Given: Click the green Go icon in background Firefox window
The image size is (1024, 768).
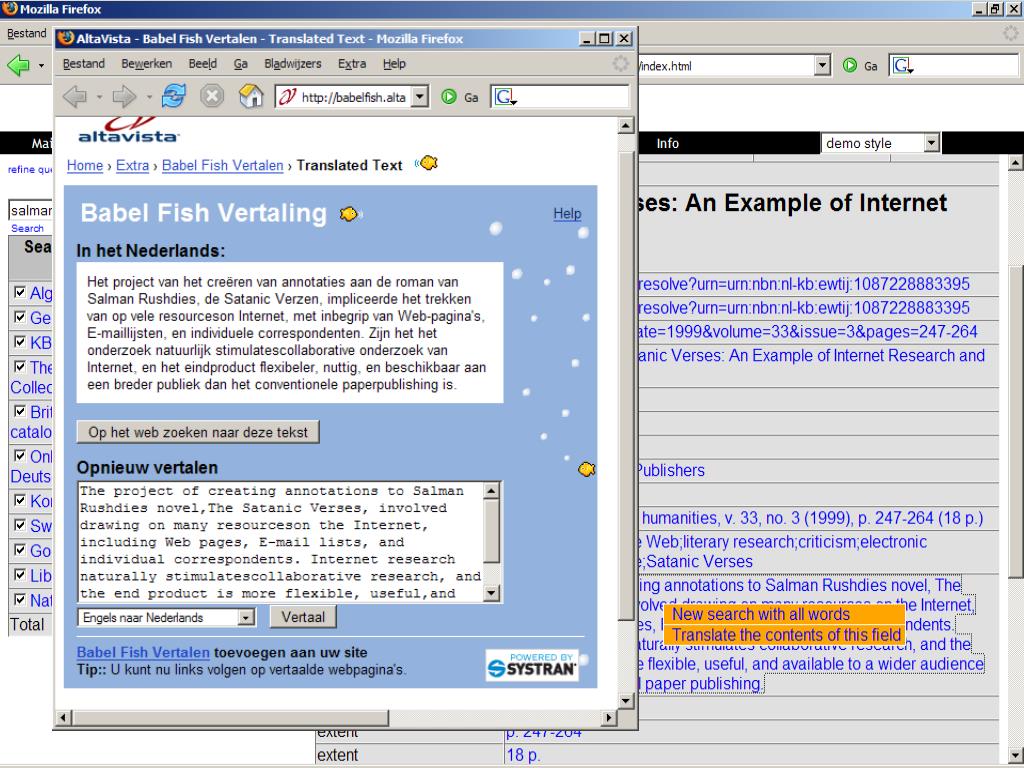Looking at the screenshot, I should (850, 65).
